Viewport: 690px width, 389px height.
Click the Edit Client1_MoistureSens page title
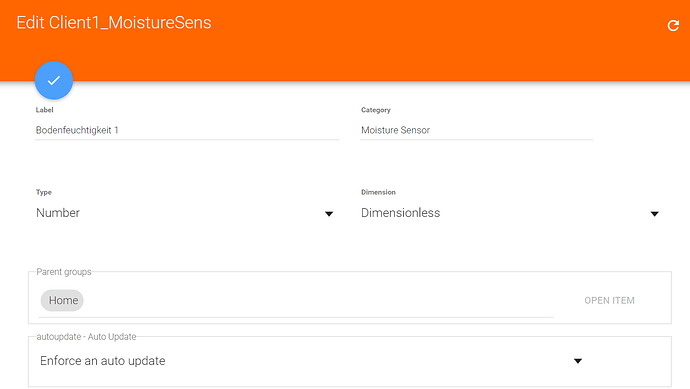click(114, 22)
